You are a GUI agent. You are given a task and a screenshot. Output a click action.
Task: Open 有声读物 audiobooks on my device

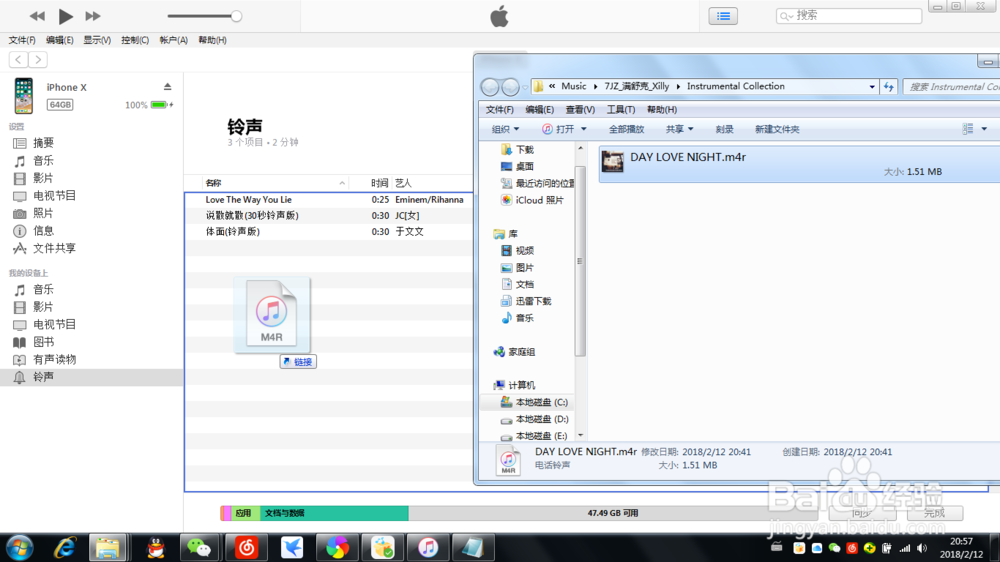[x=54, y=359]
